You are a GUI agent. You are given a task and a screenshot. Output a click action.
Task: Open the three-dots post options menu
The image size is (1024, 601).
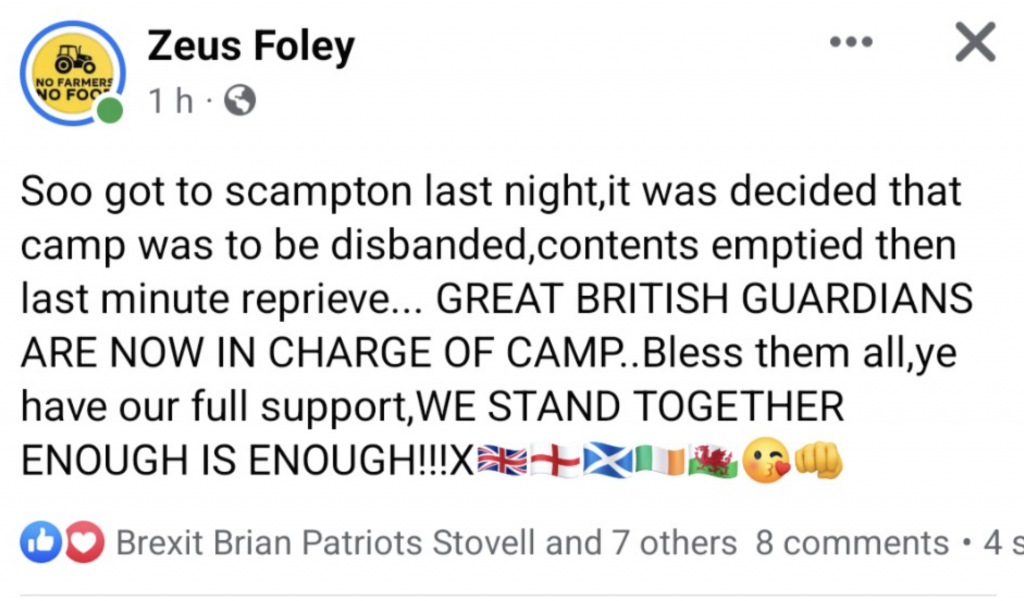click(851, 44)
